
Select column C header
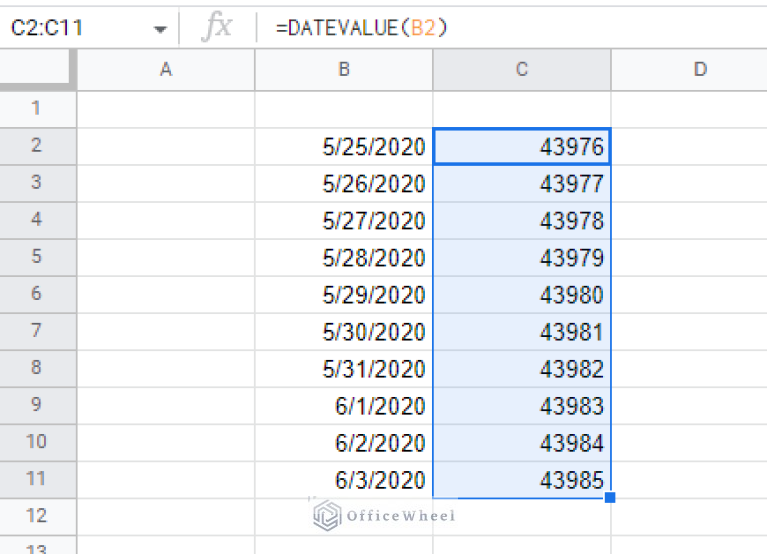pos(522,69)
